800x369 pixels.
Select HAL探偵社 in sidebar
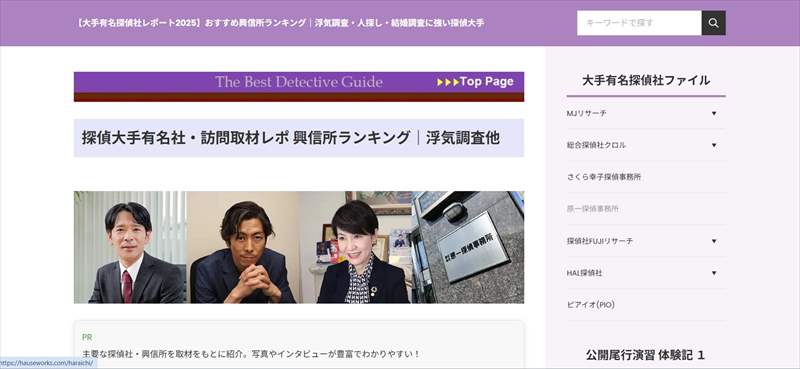click(584, 273)
